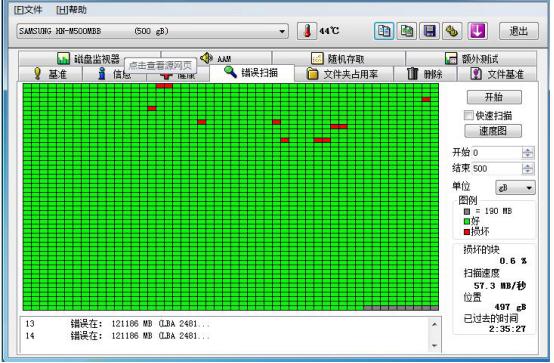Switch to the 基准 tab

click(x=50, y=74)
